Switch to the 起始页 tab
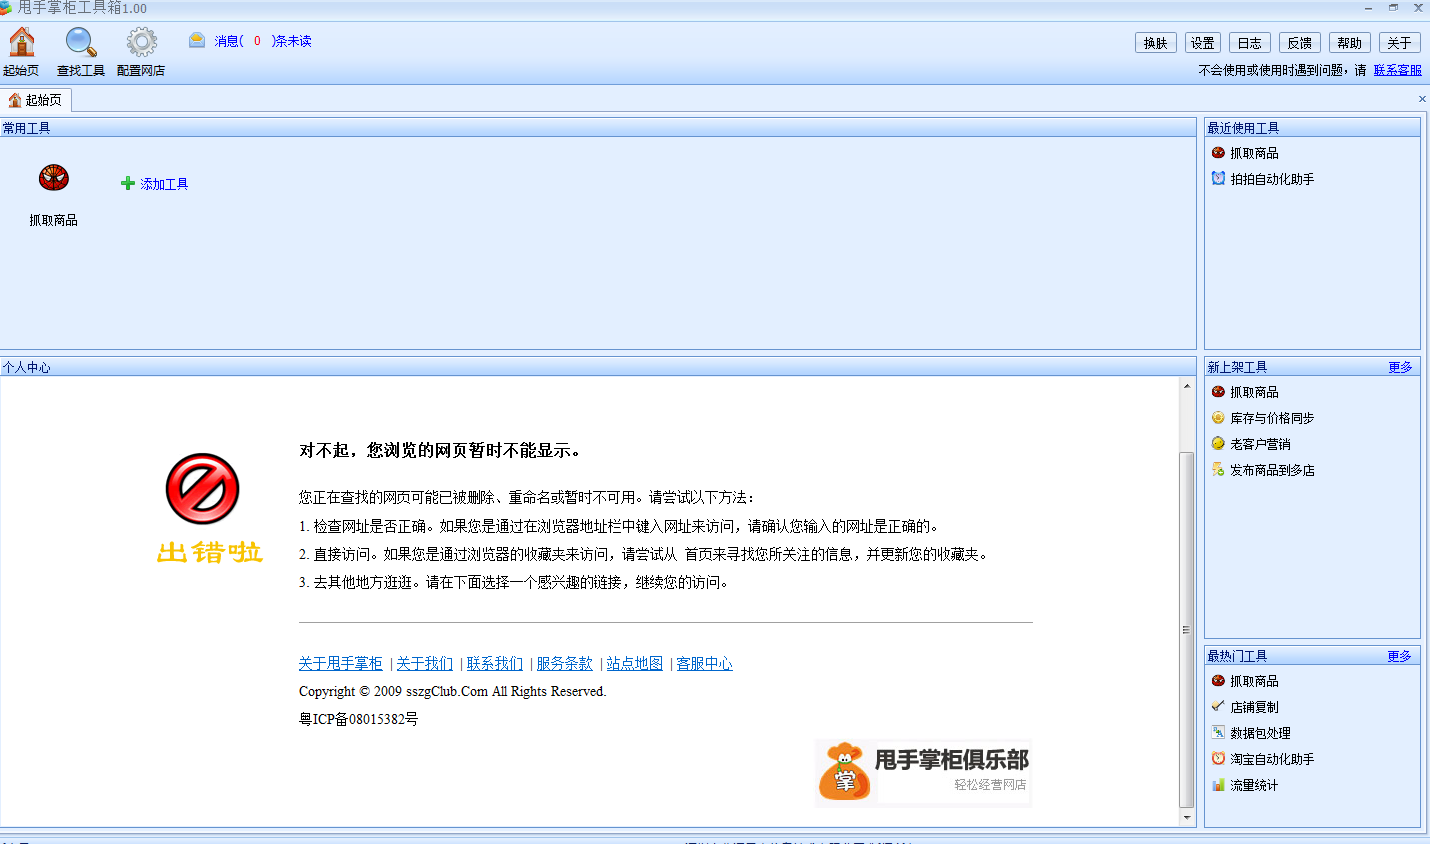This screenshot has width=1430, height=844. 36,100
